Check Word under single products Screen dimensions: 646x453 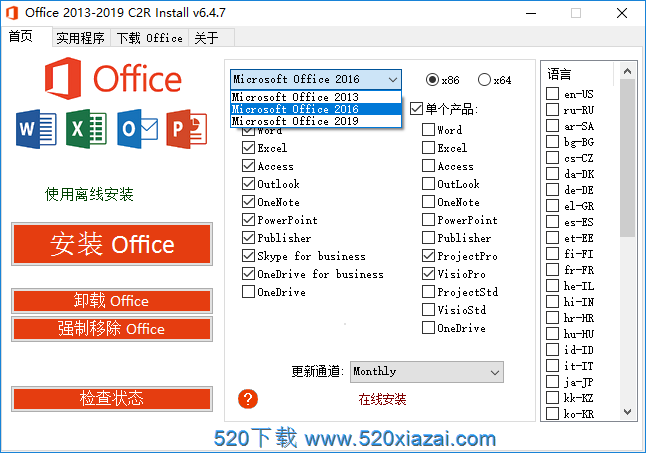click(x=428, y=129)
